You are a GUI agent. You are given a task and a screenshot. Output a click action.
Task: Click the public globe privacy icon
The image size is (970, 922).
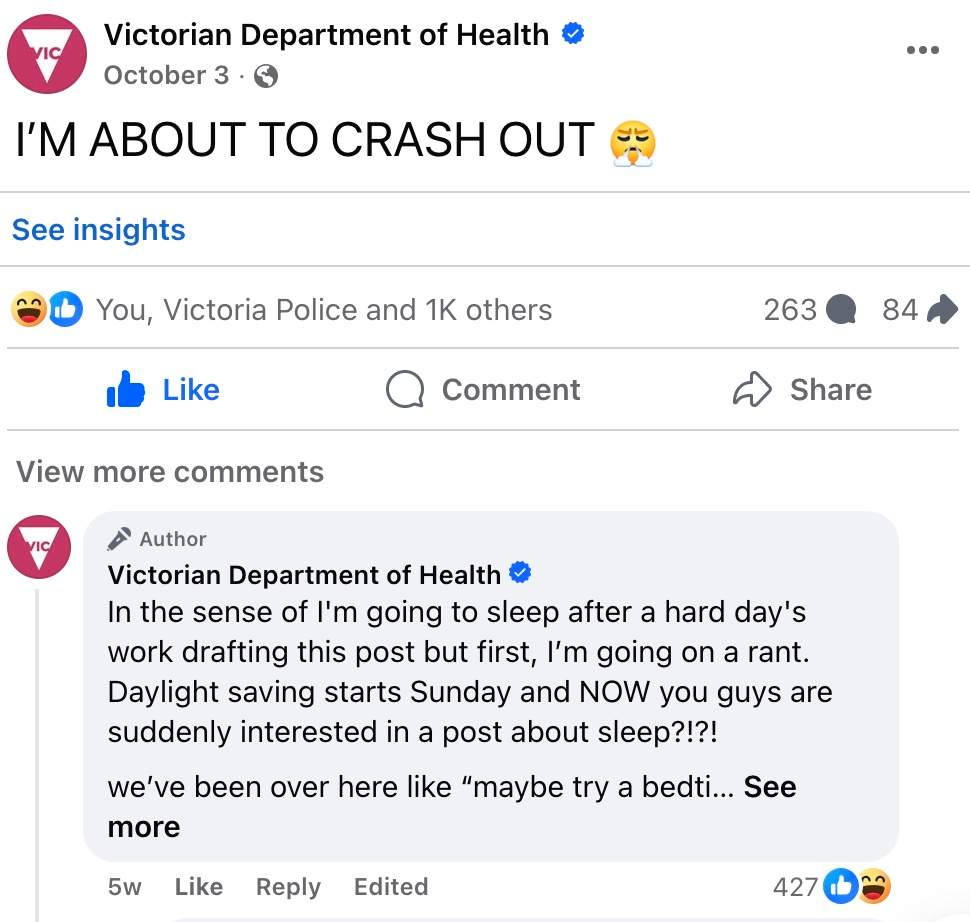pos(266,76)
